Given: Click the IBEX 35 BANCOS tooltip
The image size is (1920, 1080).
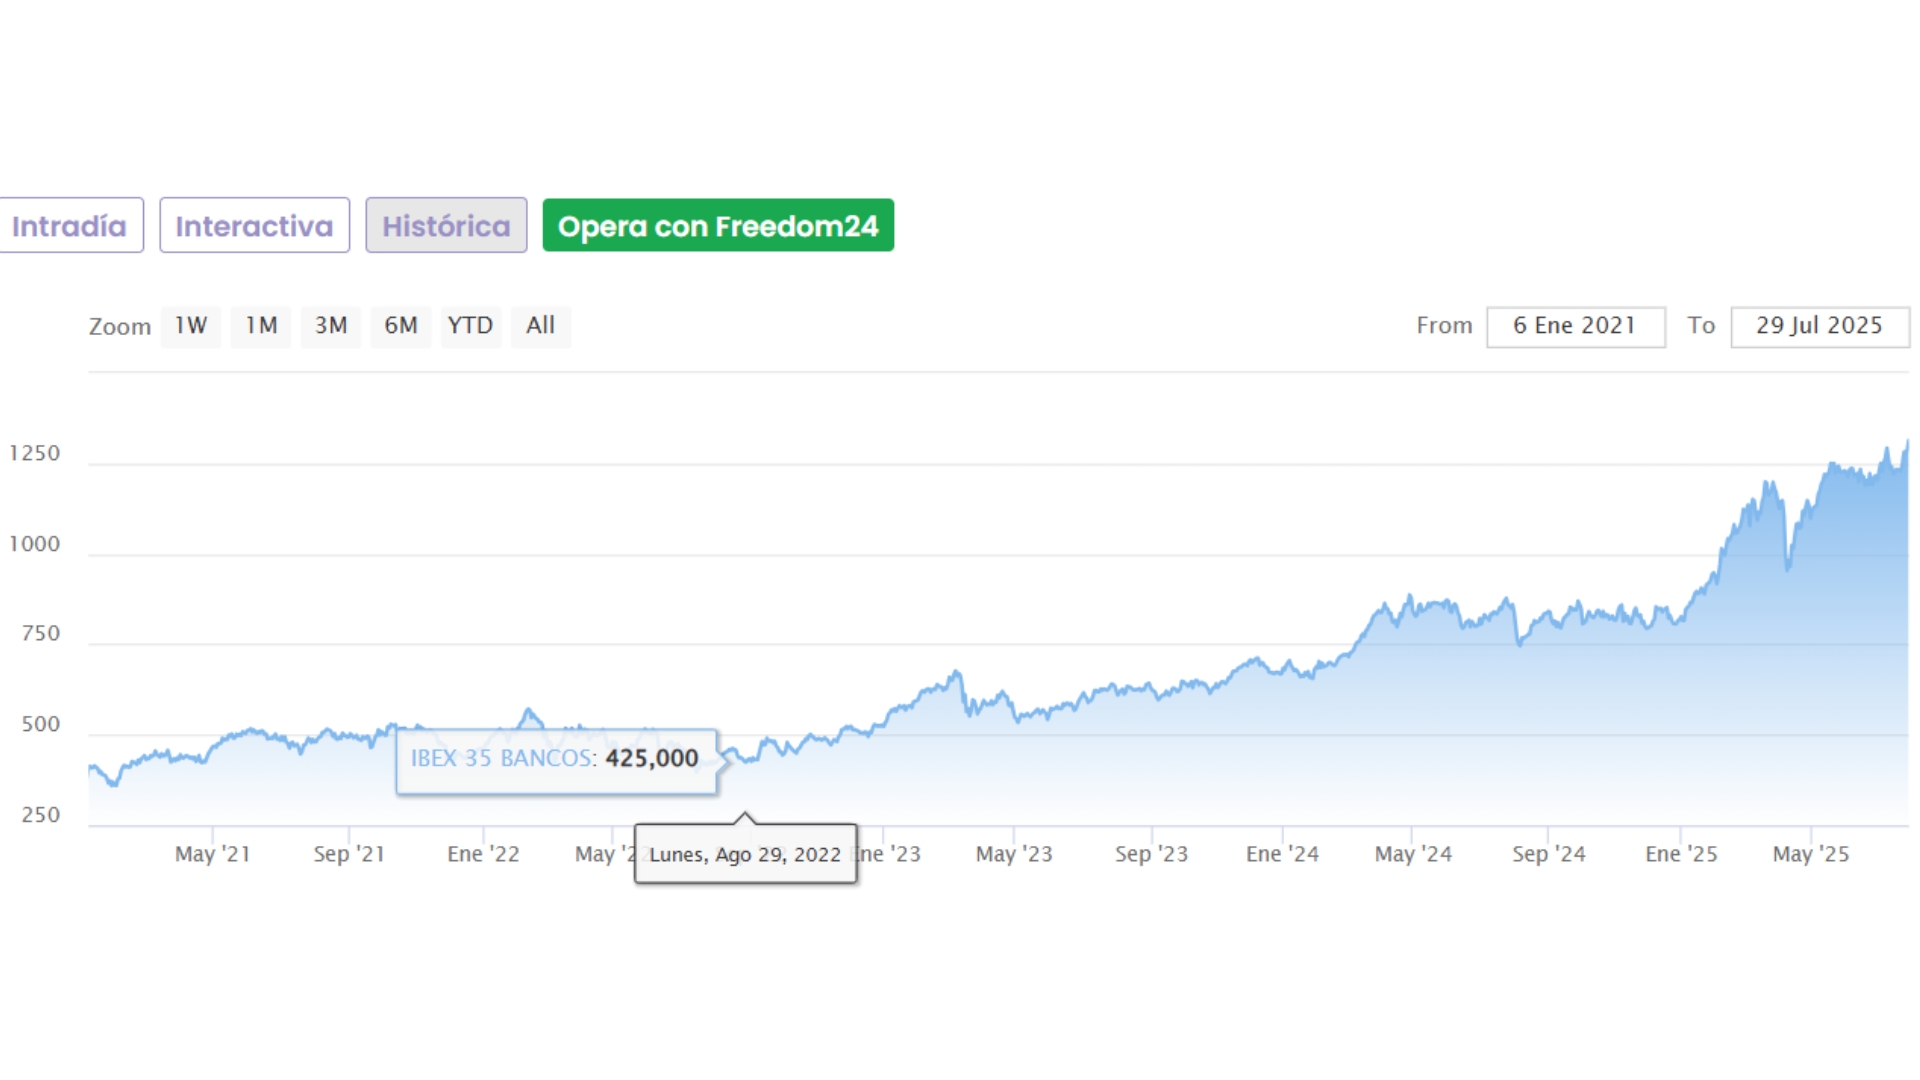Looking at the screenshot, I should pos(555,759).
